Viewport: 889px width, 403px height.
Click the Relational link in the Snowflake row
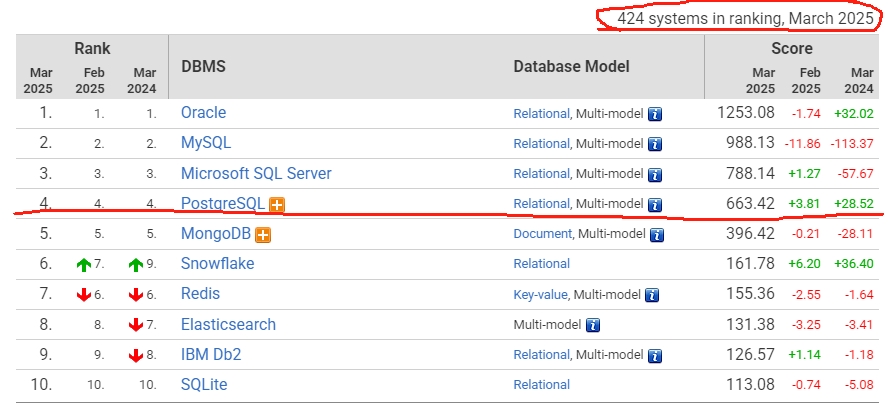[541, 264]
